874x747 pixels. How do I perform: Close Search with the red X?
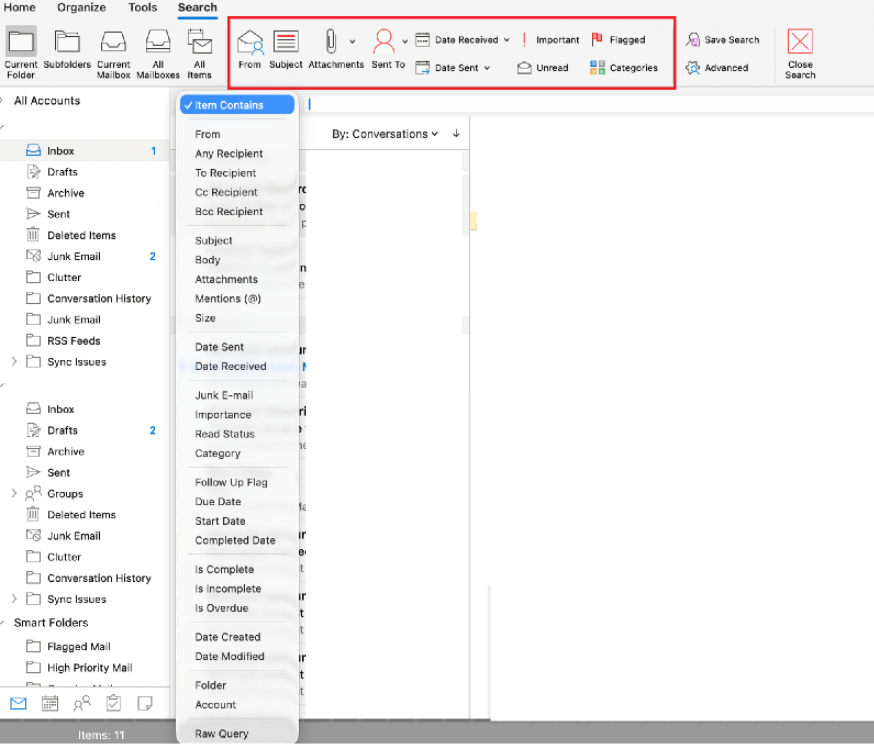point(800,54)
